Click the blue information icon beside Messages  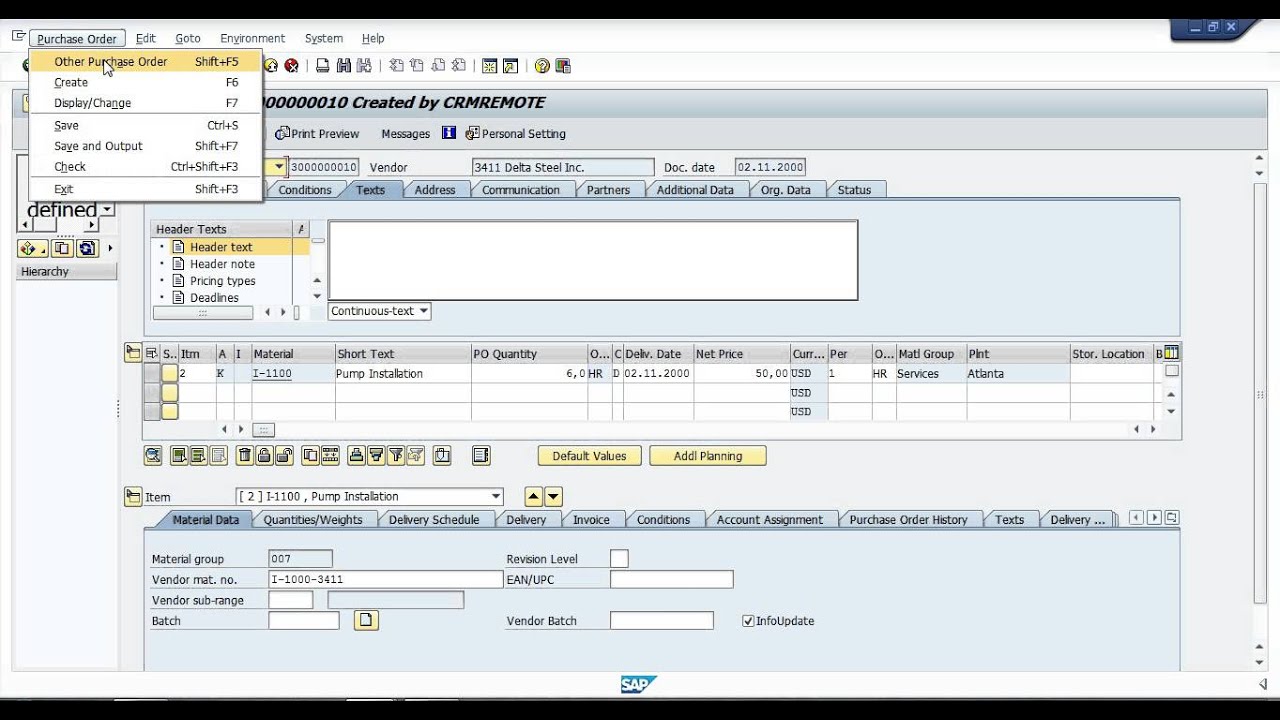(x=449, y=133)
